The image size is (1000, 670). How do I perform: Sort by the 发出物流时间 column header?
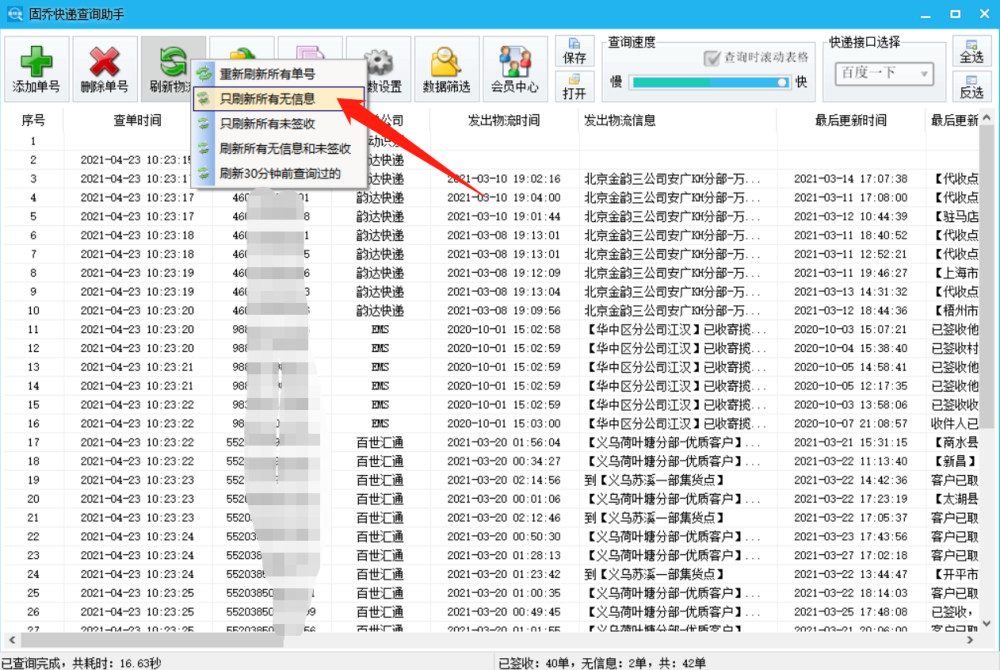pyautogui.click(x=504, y=120)
